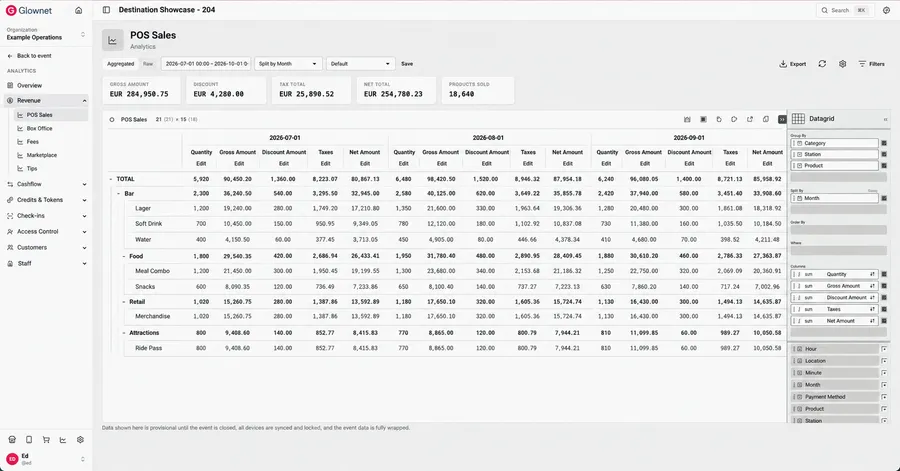This screenshot has width=900, height=471.
Task: Collapse the Bar category row
Action: 118,194
